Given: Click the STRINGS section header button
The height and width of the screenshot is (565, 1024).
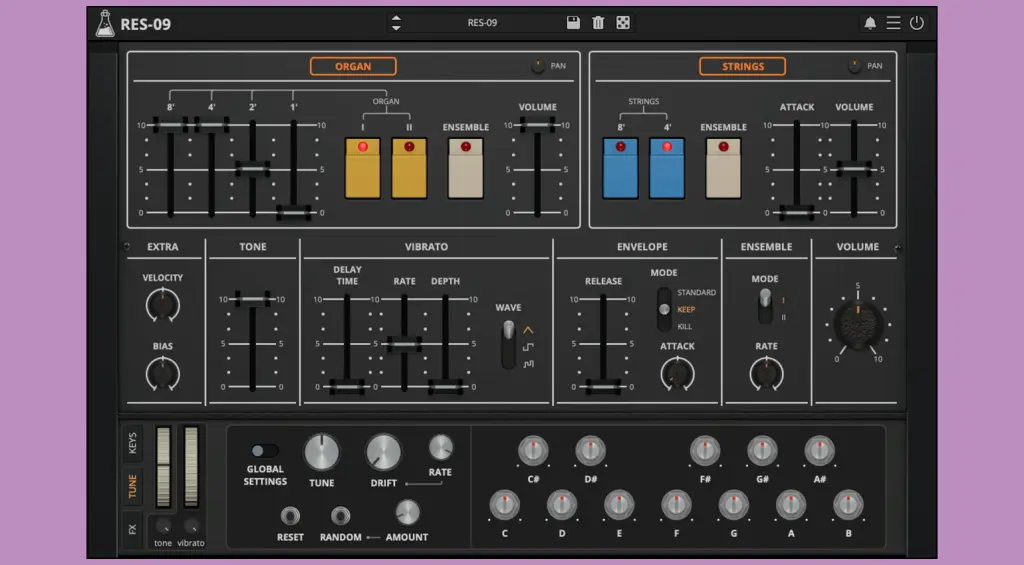Looking at the screenshot, I should (742, 67).
